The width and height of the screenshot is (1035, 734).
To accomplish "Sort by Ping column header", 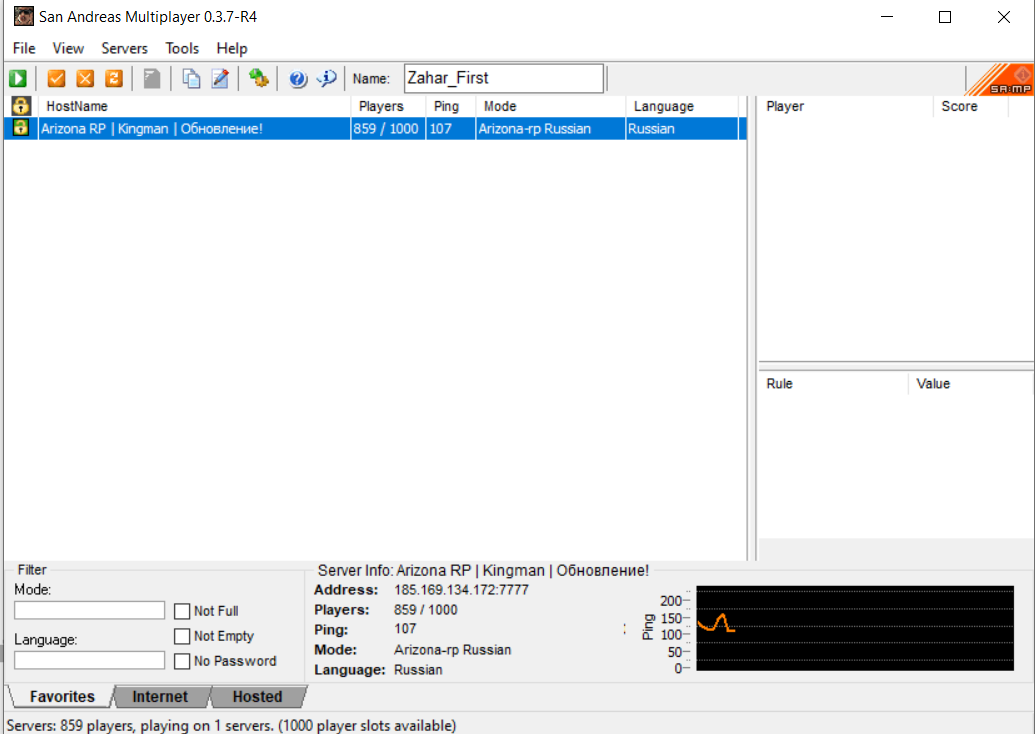I will [x=451, y=106].
